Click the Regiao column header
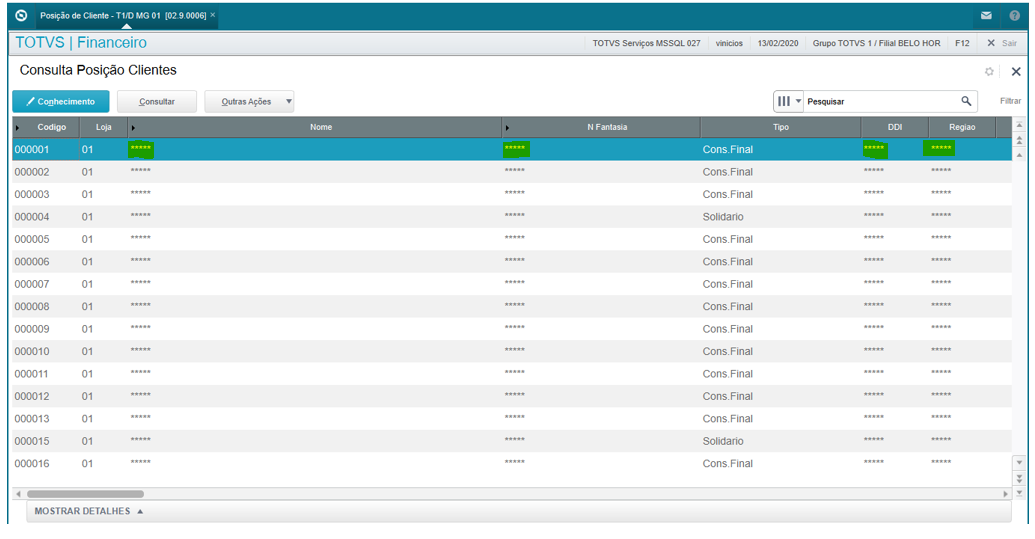Screen dimensions: 1035x539 click(x=962, y=127)
